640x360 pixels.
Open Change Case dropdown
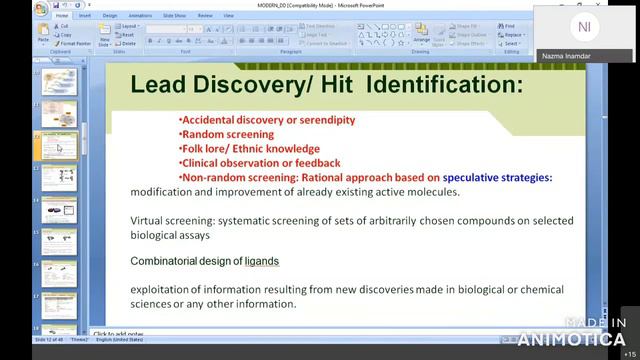click(x=211, y=41)
